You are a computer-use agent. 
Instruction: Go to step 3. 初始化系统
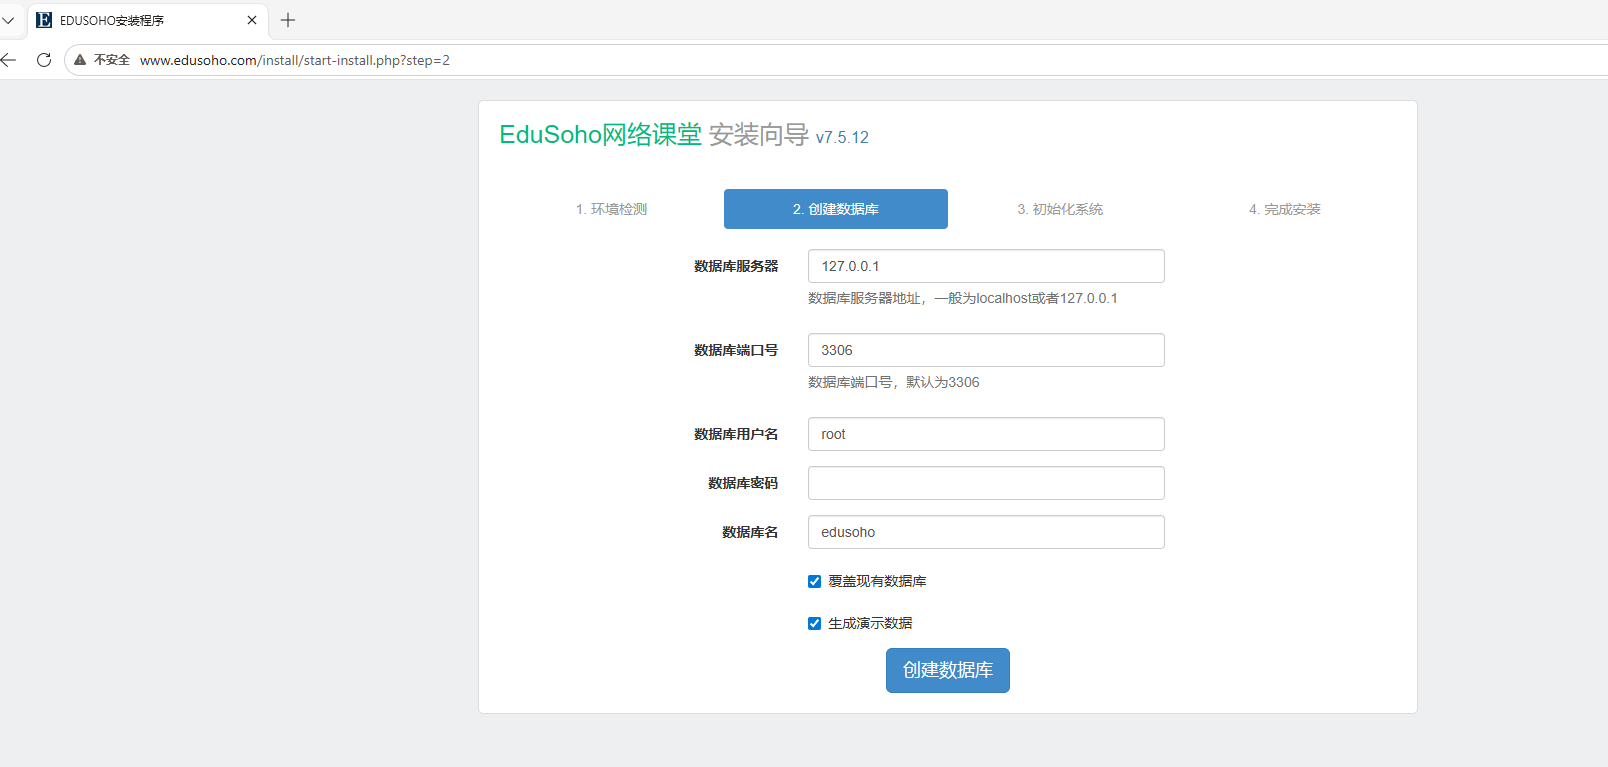tap(1060, 209)
